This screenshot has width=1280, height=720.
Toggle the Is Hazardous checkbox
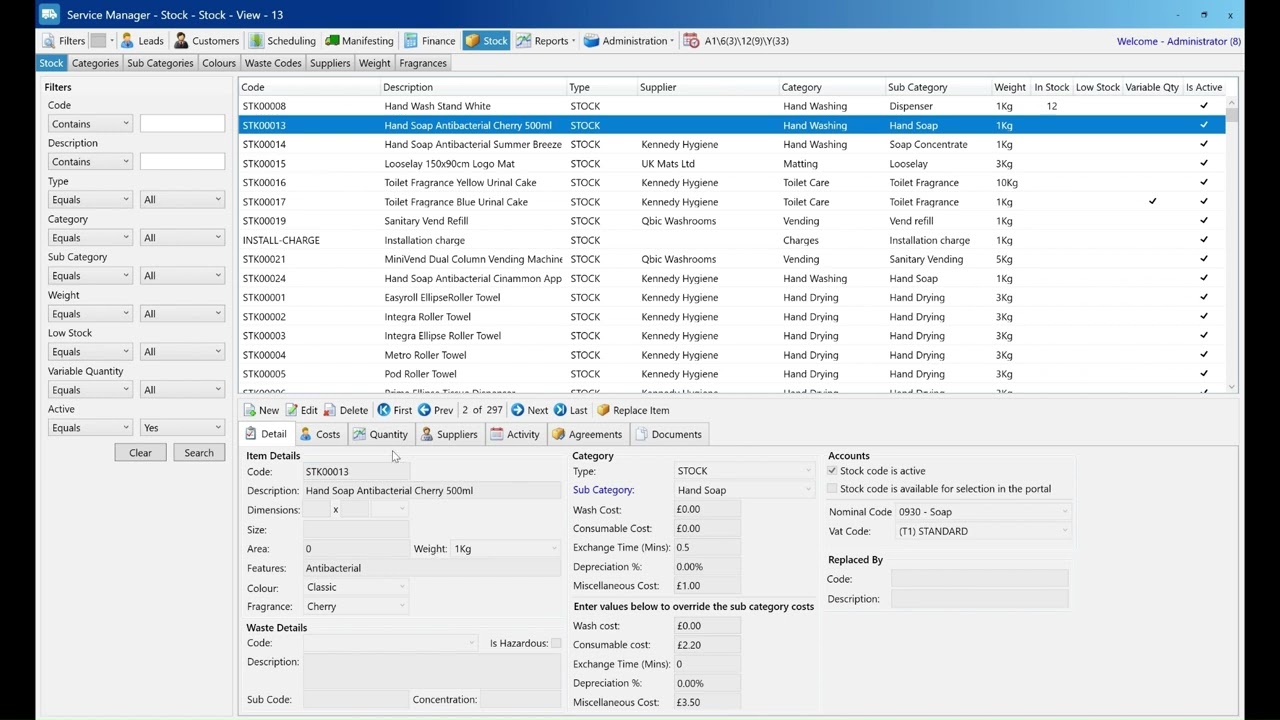click(x=556, y=643)
